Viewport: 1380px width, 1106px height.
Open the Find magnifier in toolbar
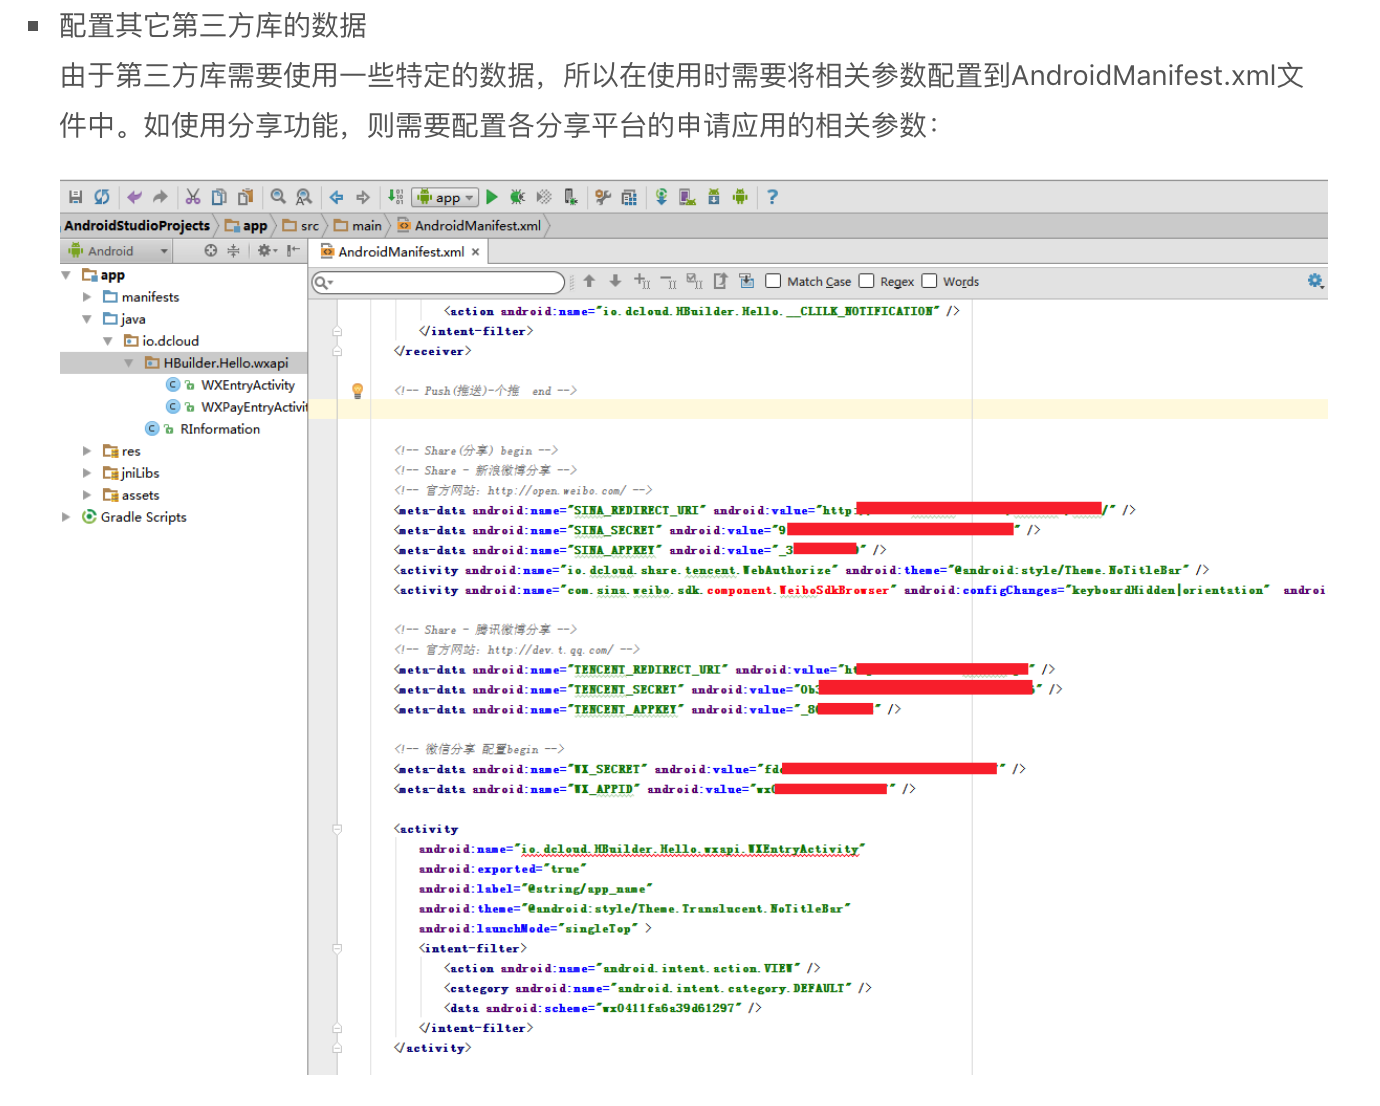(278, 197)
